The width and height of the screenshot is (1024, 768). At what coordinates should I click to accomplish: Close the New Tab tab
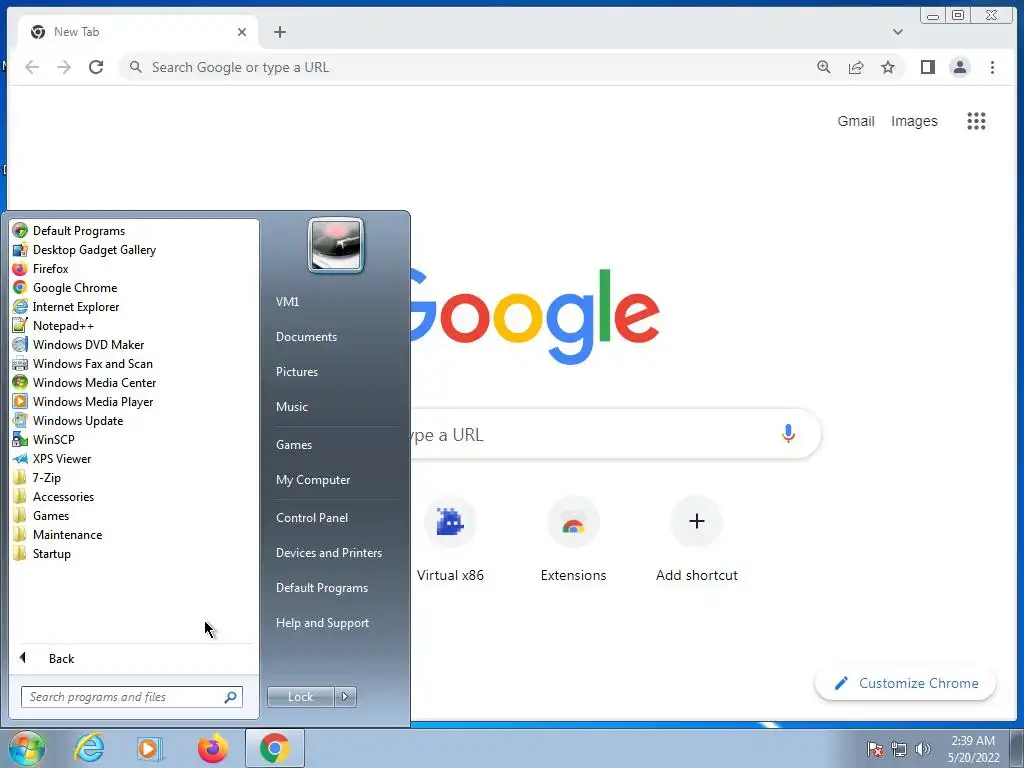pos(242,32)
